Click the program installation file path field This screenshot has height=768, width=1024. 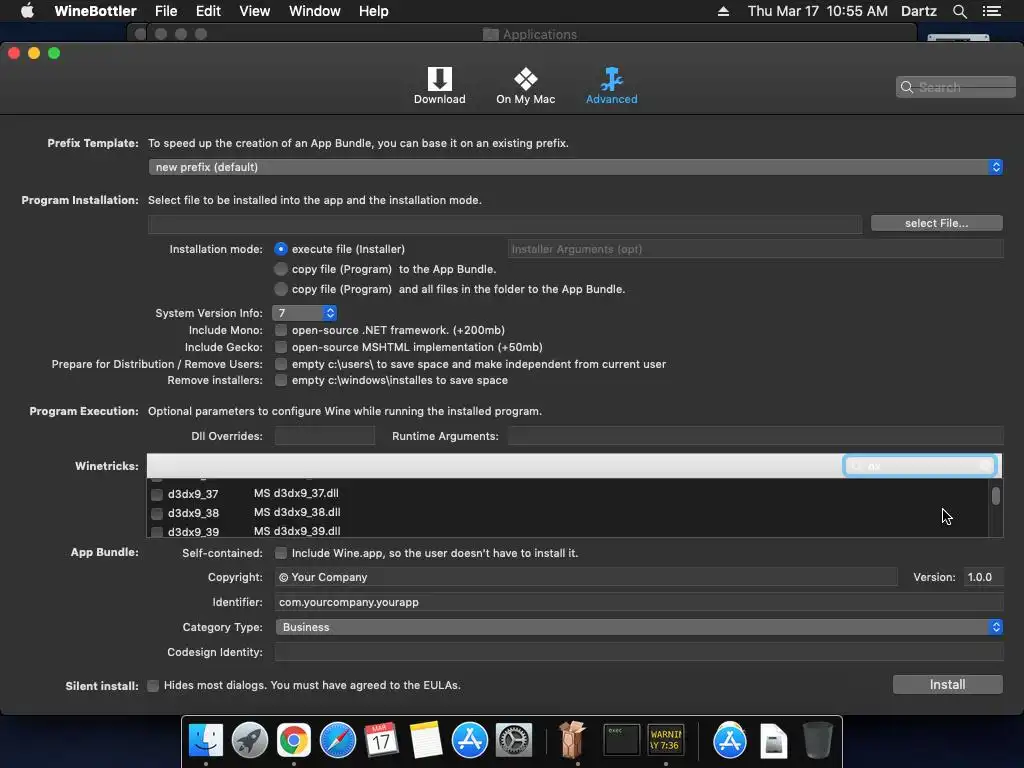pyautogui.click(x=505, y=224)
